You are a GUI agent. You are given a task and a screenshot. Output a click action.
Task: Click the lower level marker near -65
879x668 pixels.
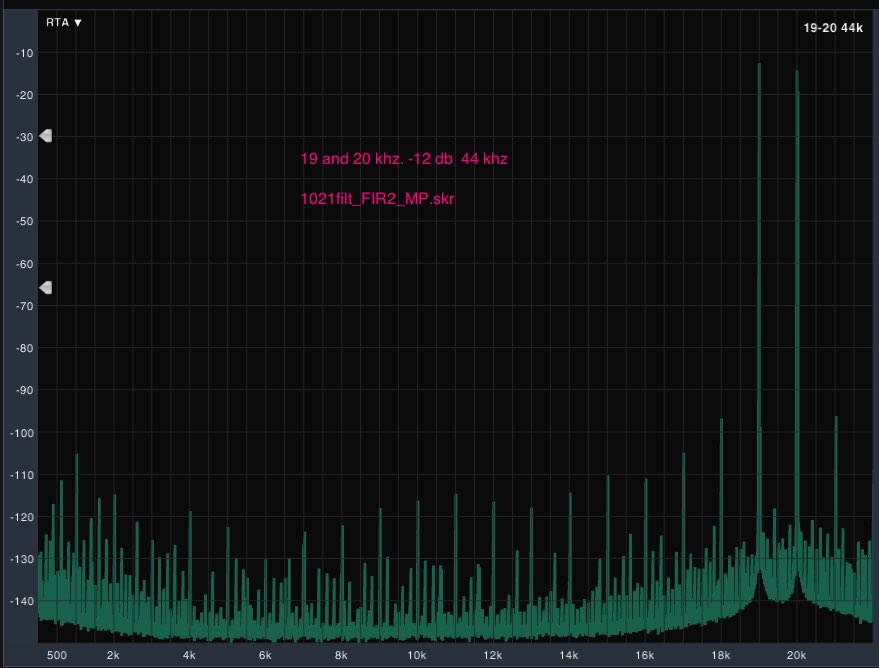tap(45, 287)
